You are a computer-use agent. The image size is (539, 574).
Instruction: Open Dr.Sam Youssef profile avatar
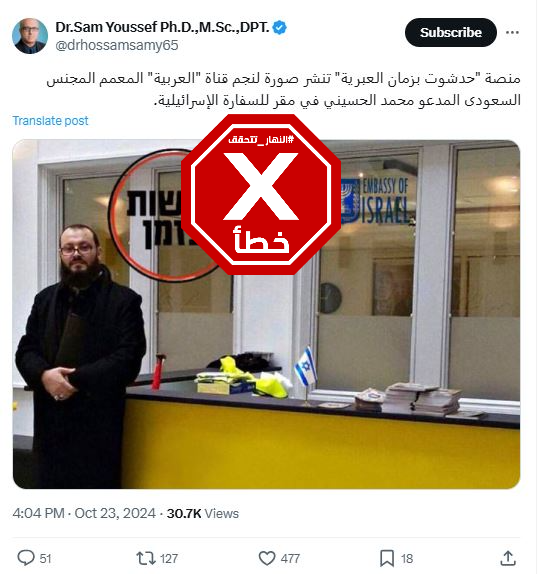30,36
